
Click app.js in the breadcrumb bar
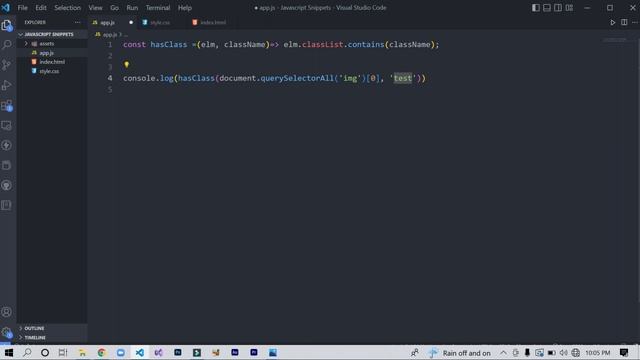pos(109,35)
